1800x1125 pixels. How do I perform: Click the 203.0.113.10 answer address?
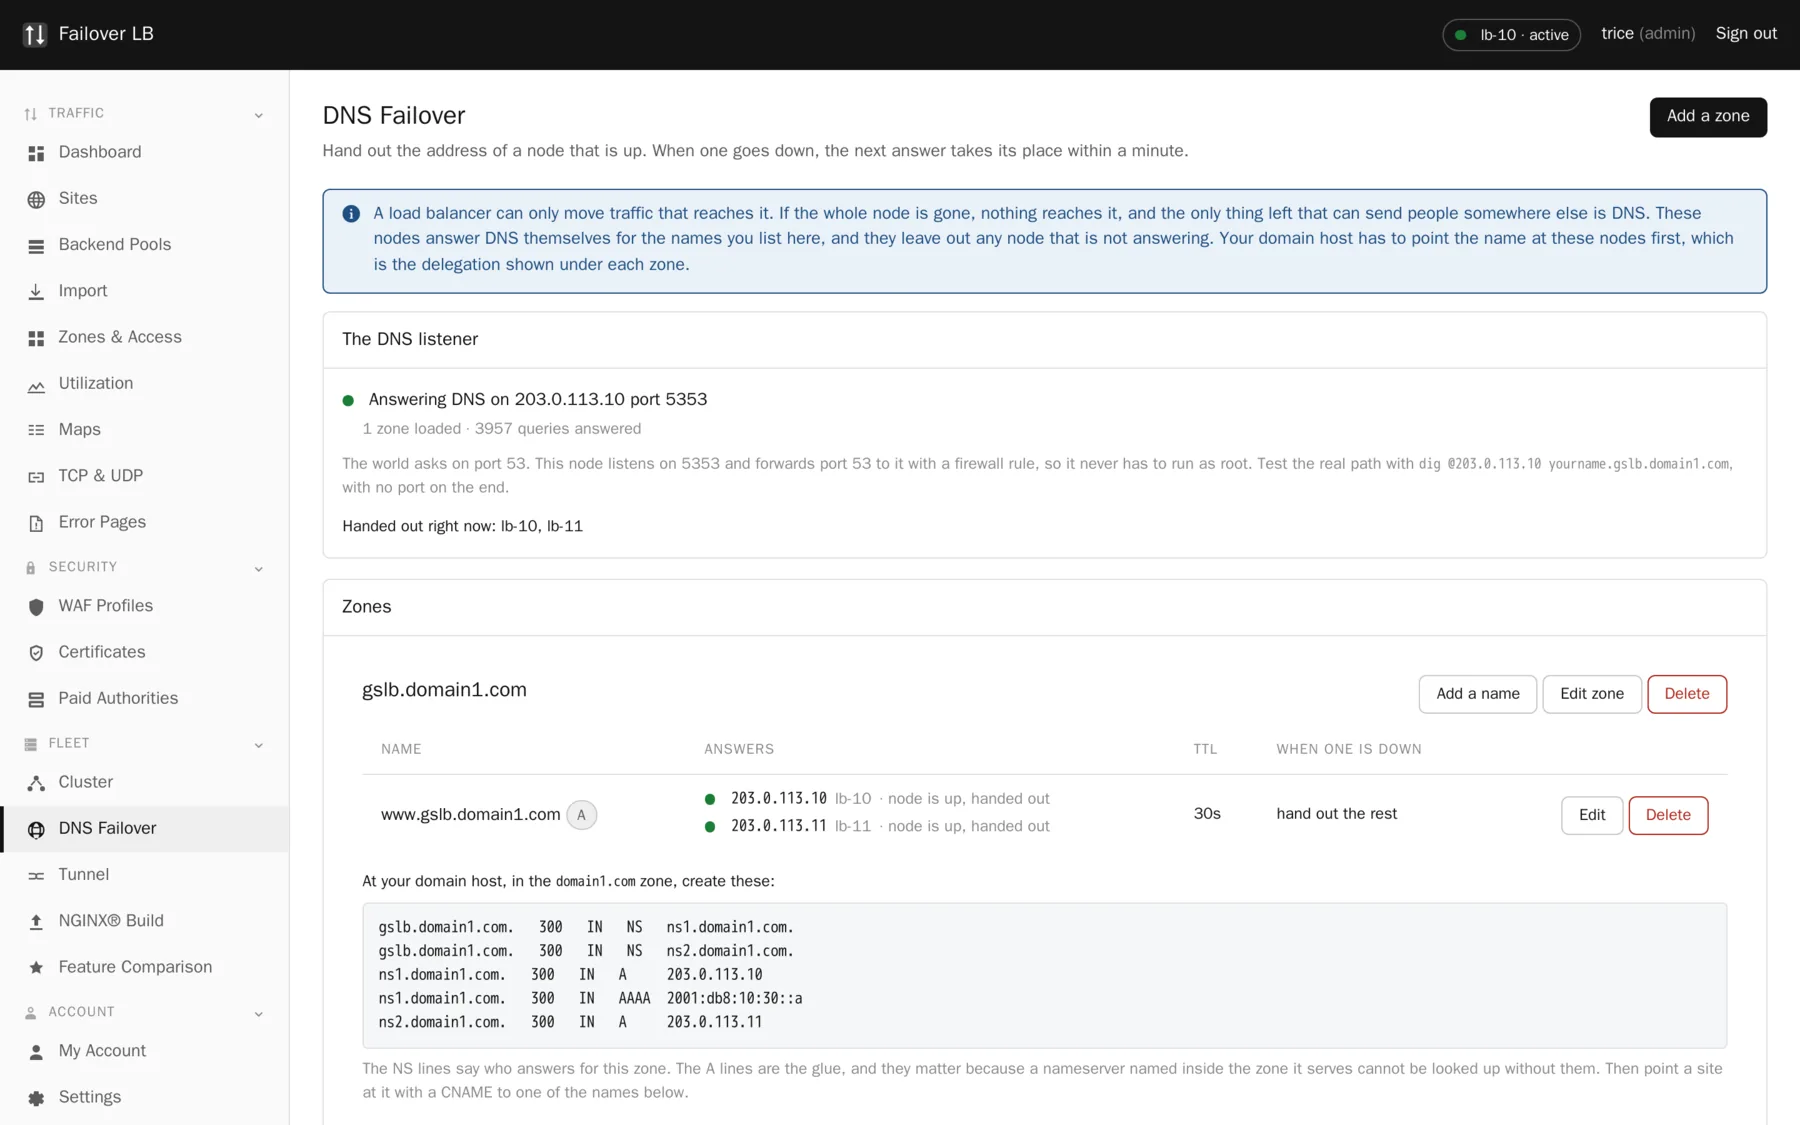coord(778,799)
